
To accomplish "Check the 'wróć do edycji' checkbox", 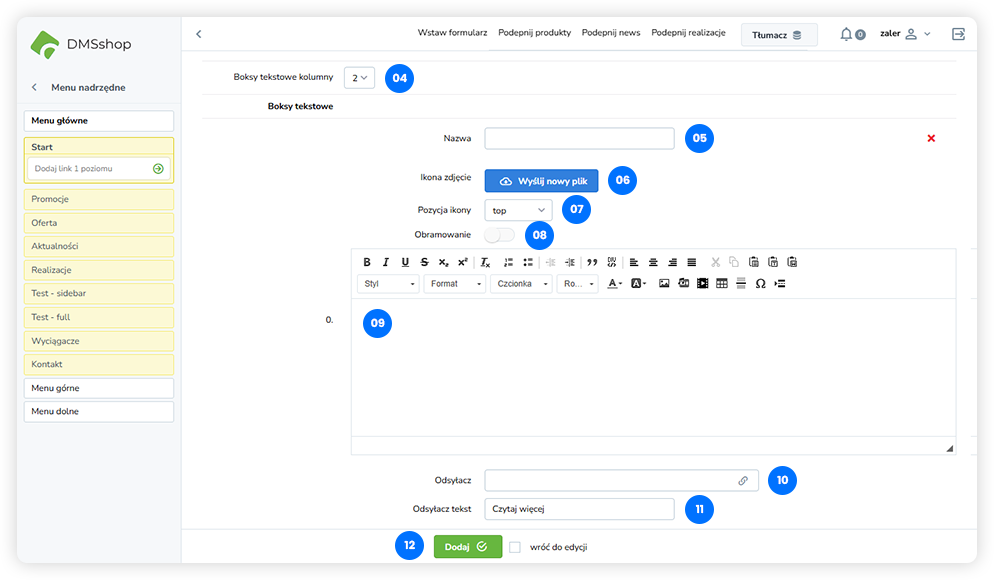I will click(515, 547).
